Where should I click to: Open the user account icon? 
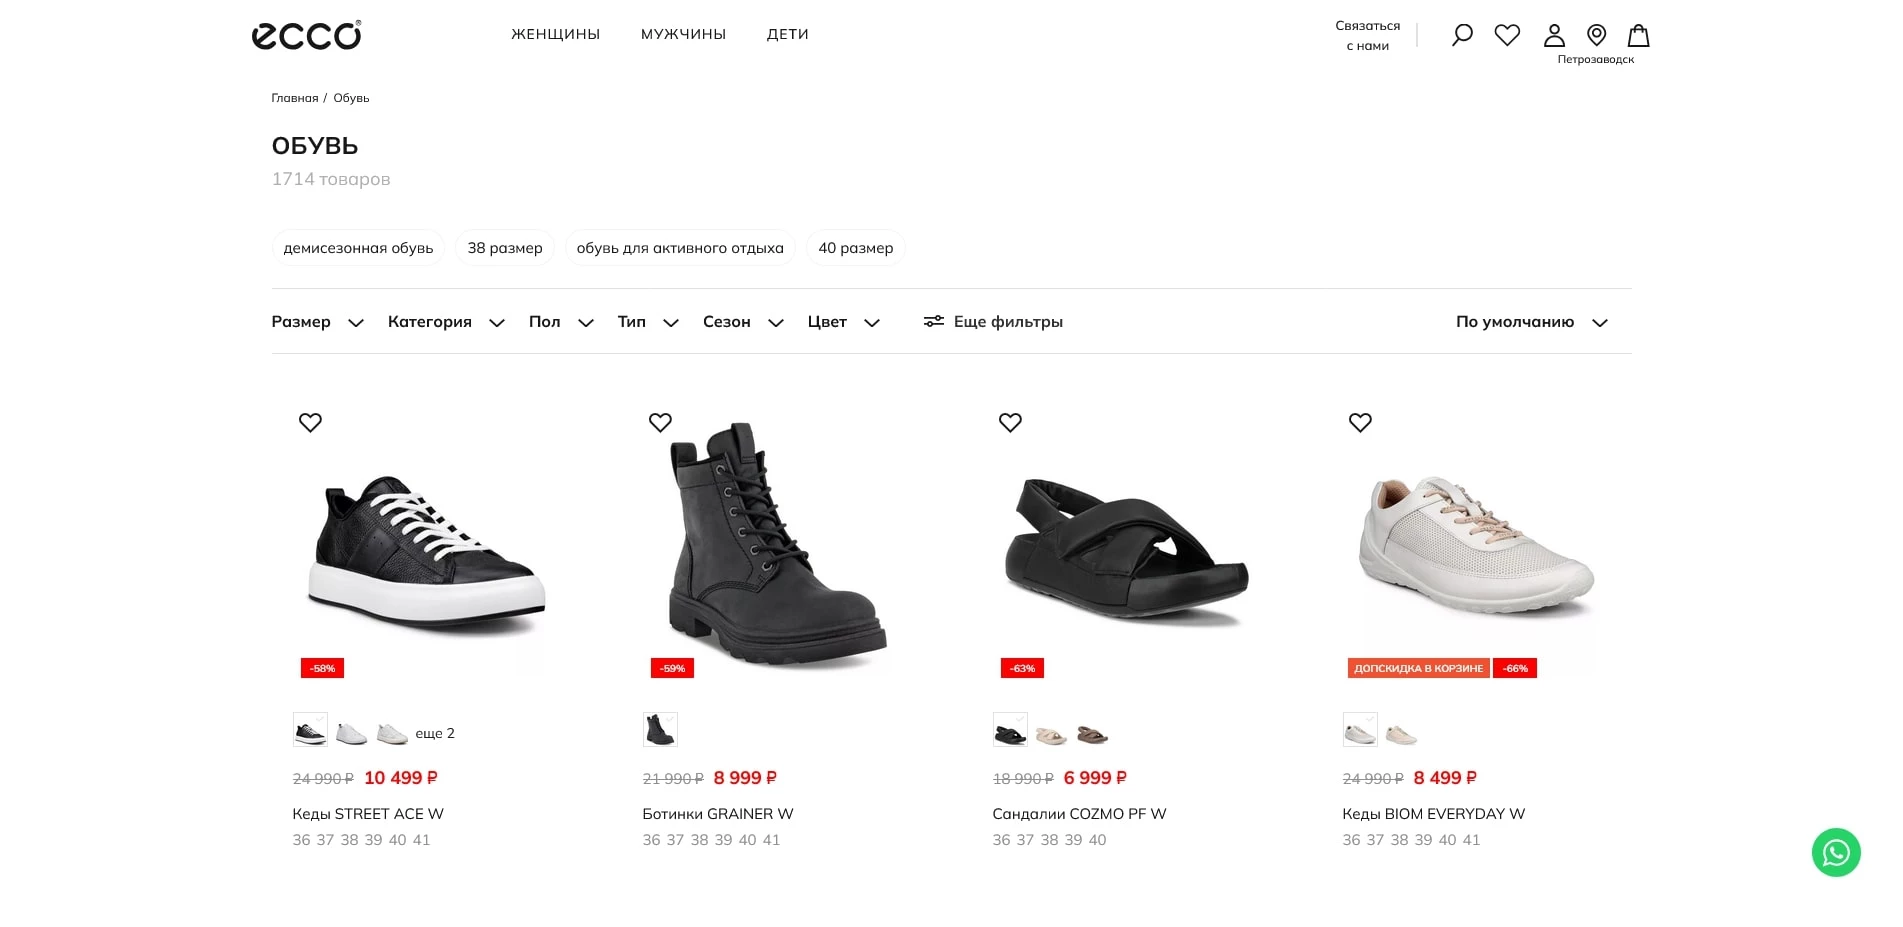(1554, 35)
